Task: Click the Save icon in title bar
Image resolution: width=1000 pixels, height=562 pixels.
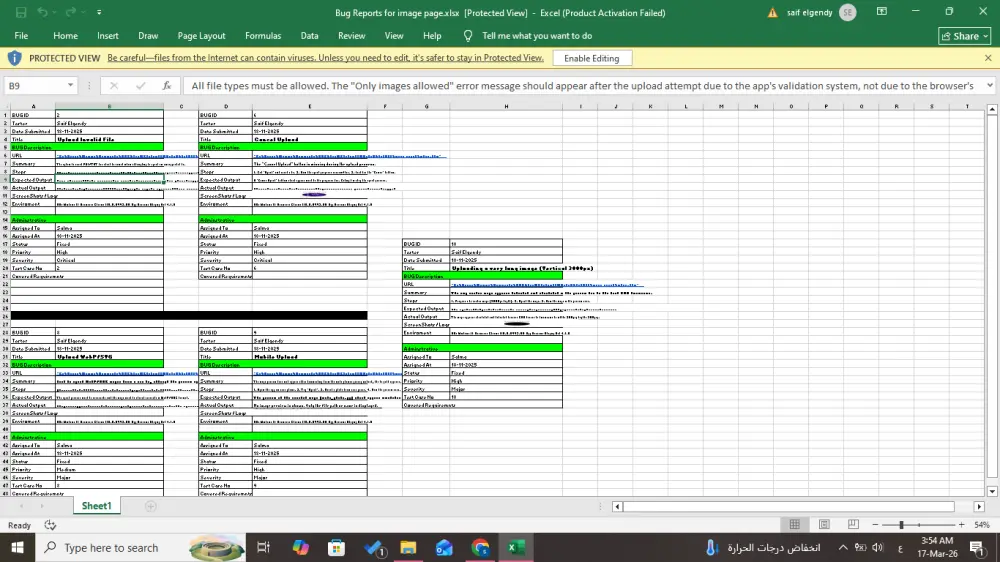Action: click(x=21, y=12)
